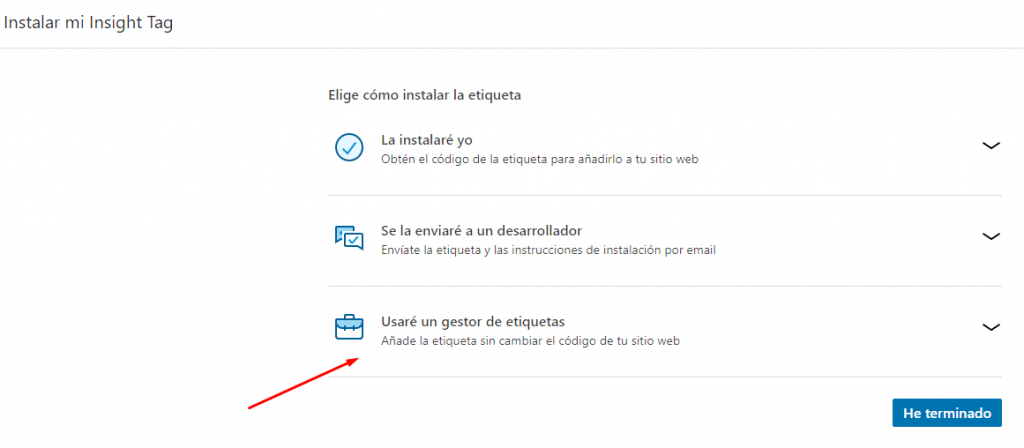Screen dimensions: 1024x448
Task: Click the checkmark circle icon for La instalaré yo
Action: pyautogui.click(x=349, y=148)
